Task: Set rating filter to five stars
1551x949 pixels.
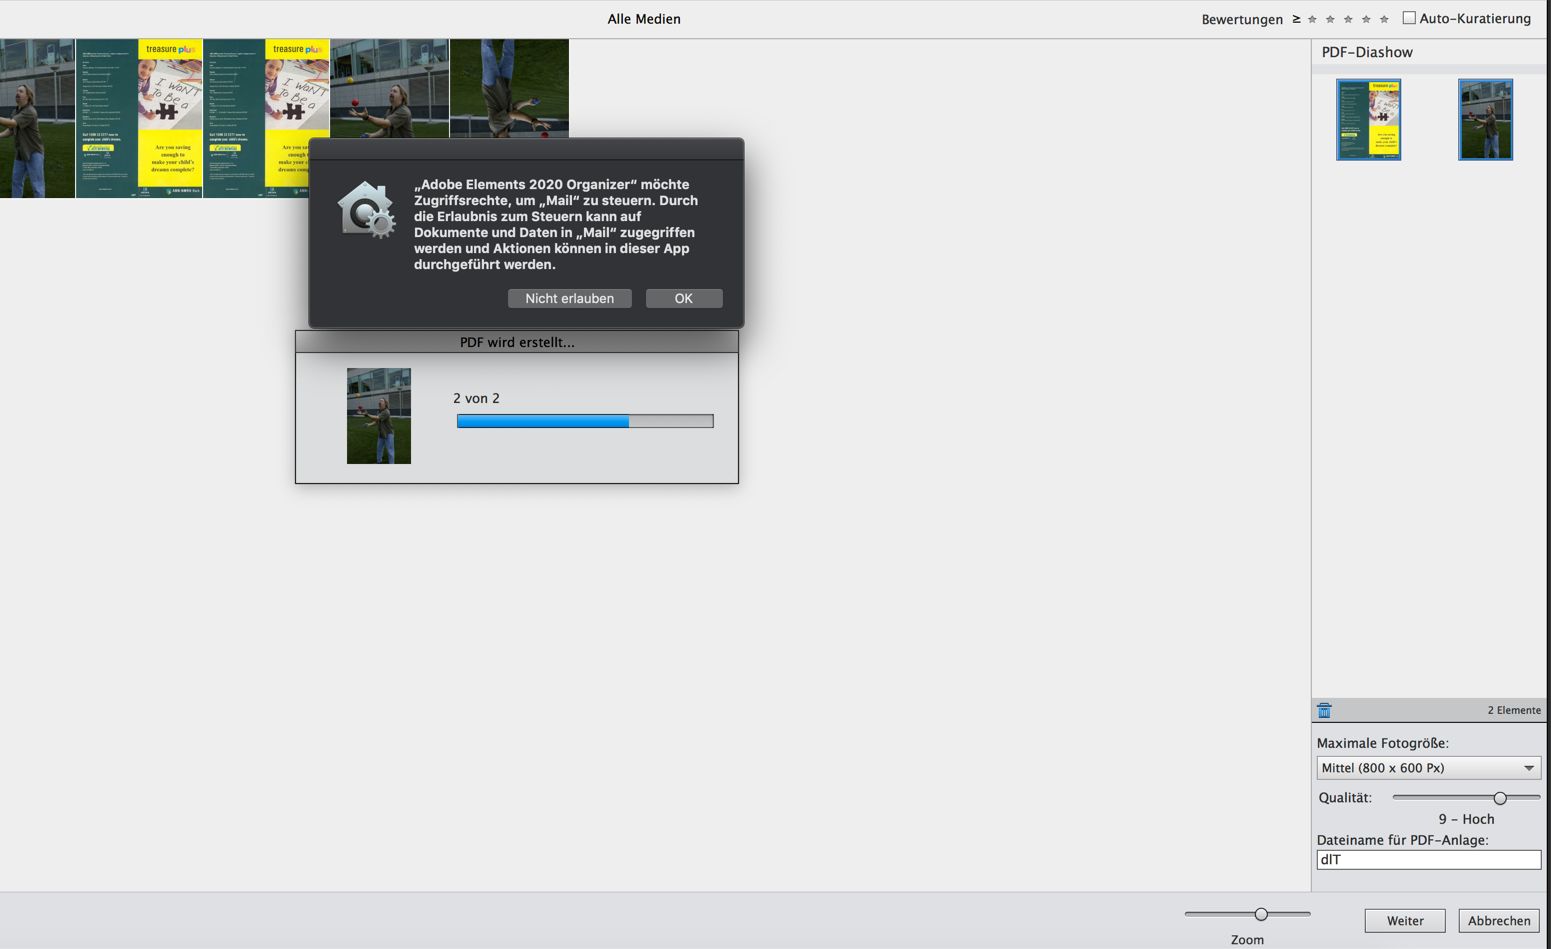Action: click(x=1384, y=19)
